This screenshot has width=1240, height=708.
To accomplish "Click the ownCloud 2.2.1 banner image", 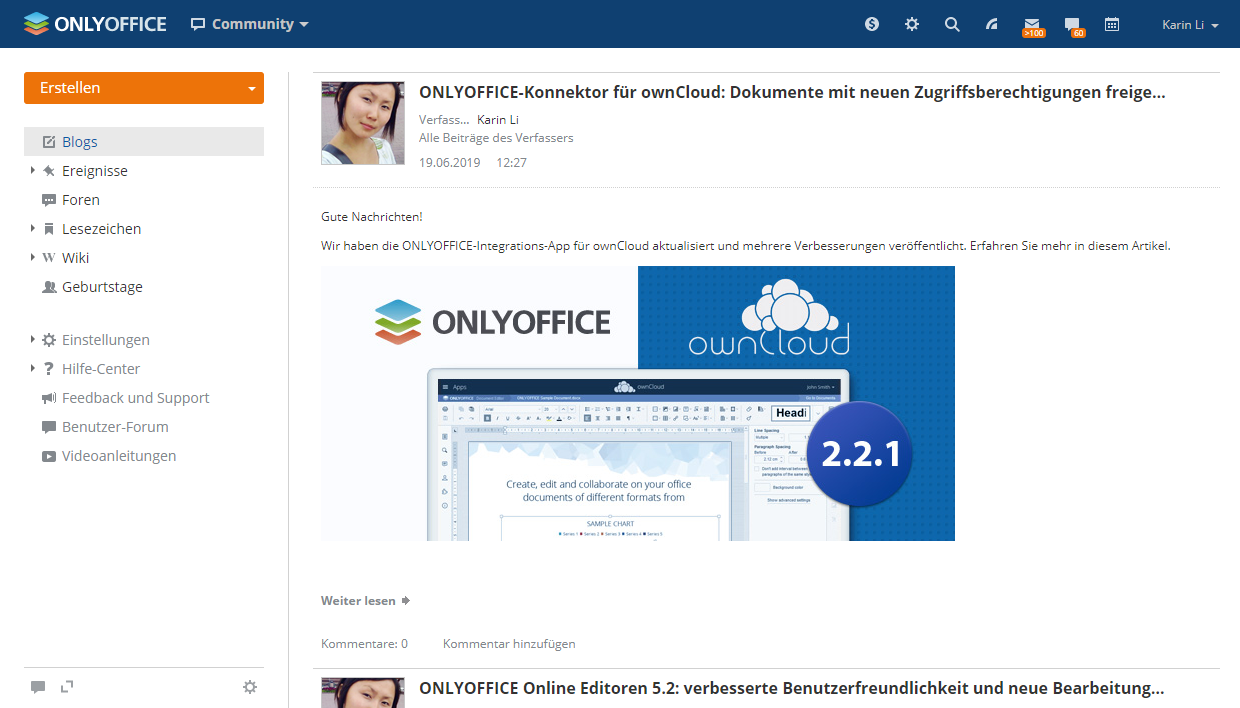I will pyautogui.click(x=638, y=403).
